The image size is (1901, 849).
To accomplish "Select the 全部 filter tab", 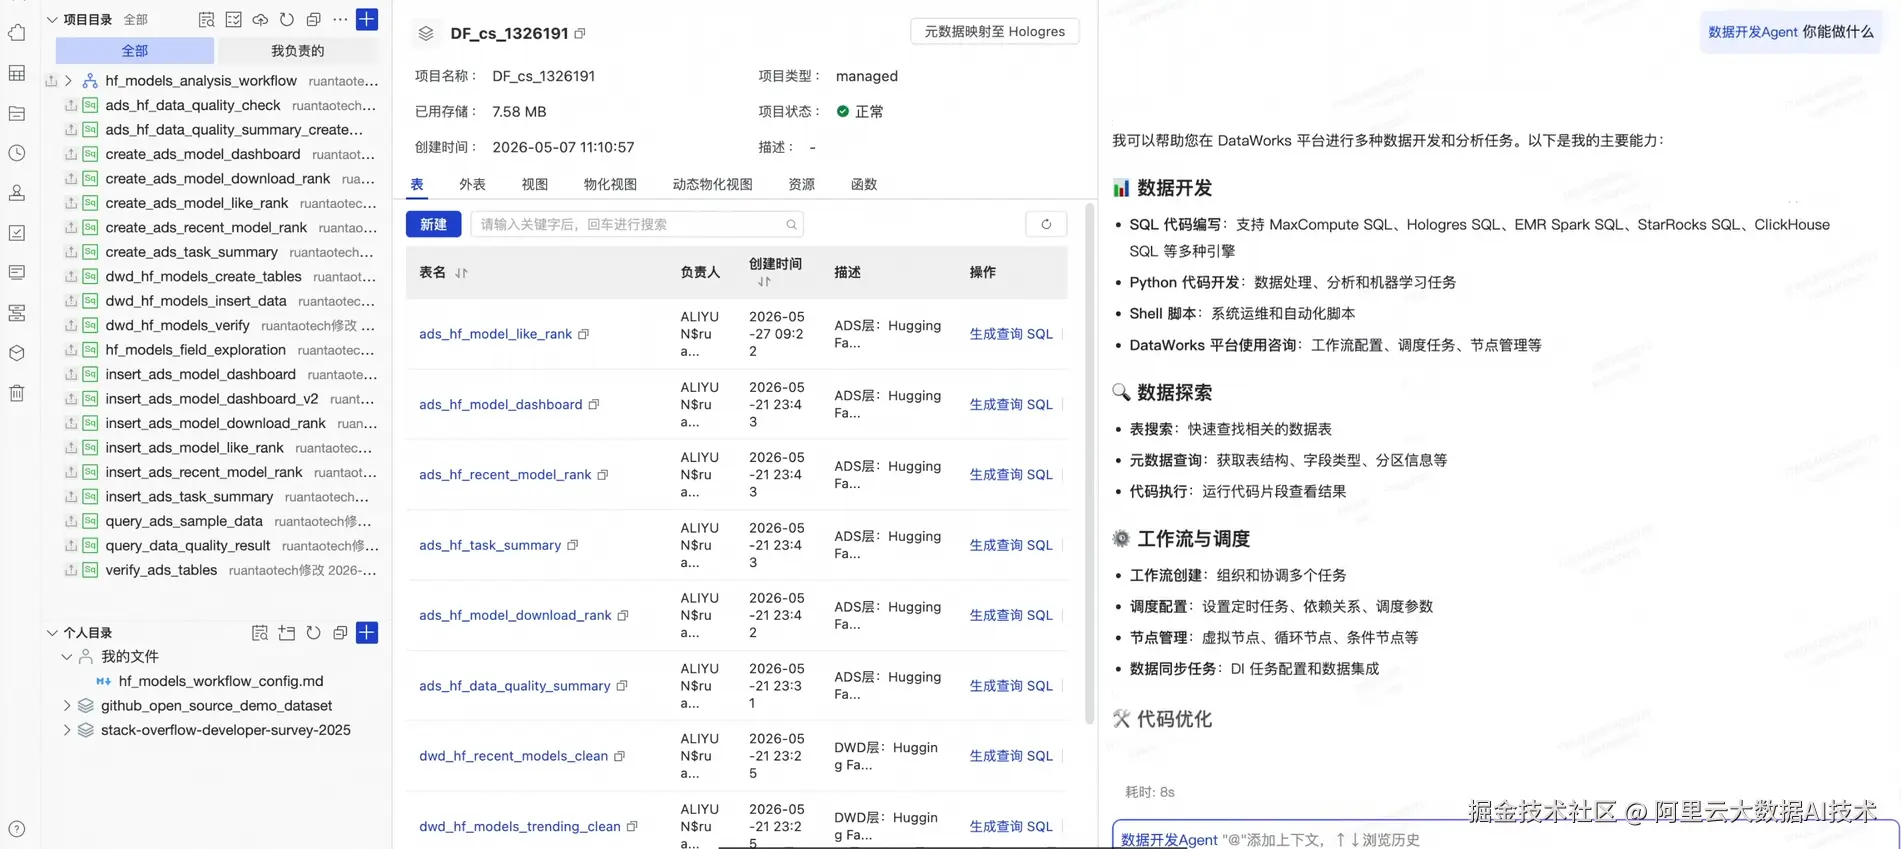I will pos(135,51).
